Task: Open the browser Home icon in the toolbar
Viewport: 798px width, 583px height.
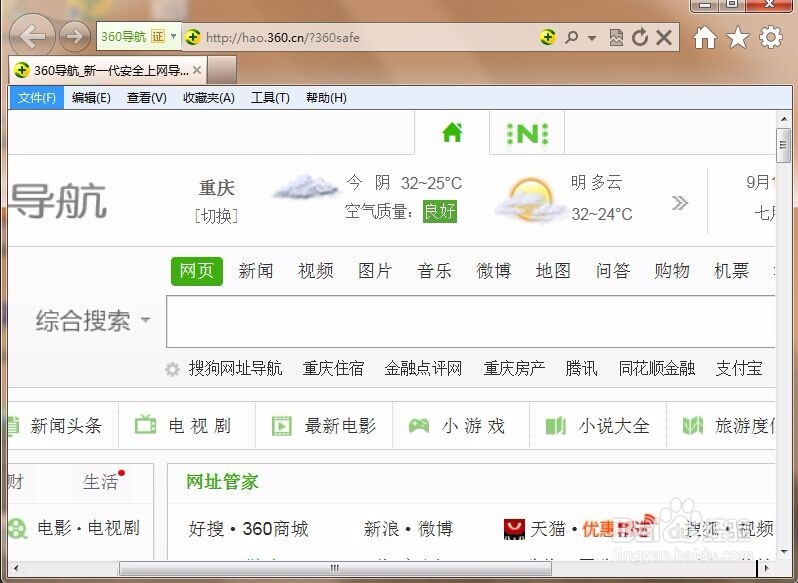Action: (x=705, y=37)
